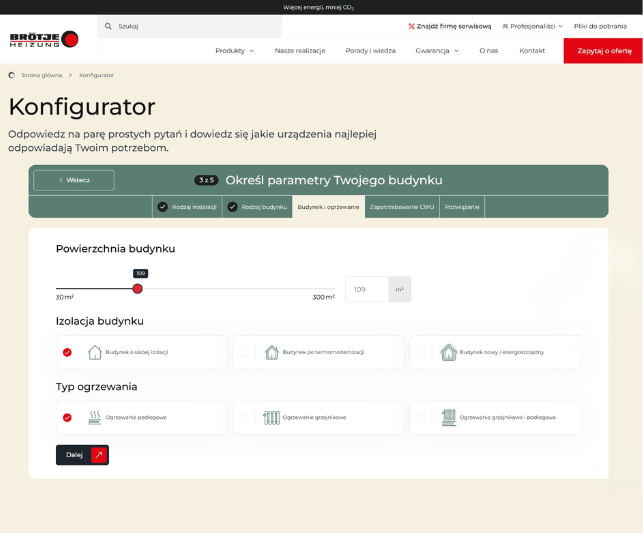Image resolution: width=643 pixels, height=533 pixels.
Task: Click the underfloor heating icon
Action: coord(95,417)
